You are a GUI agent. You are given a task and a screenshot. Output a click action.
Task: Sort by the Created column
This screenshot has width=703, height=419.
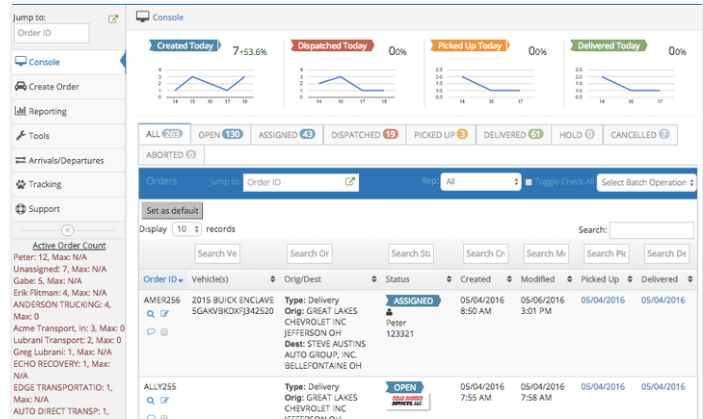486,279
